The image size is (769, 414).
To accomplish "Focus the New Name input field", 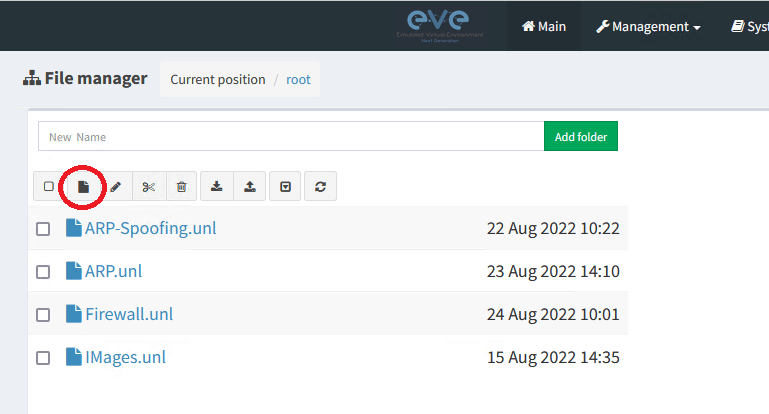I will [x=290, y=137].
